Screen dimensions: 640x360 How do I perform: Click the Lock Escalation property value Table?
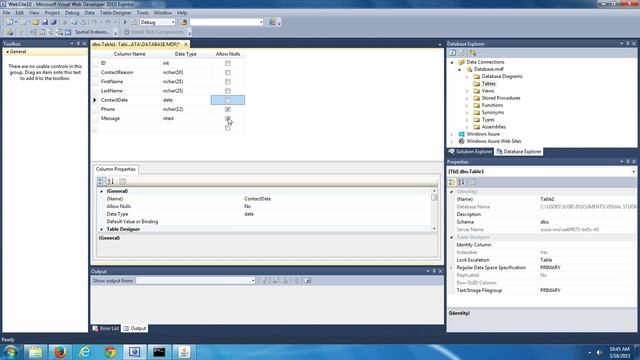546,260
